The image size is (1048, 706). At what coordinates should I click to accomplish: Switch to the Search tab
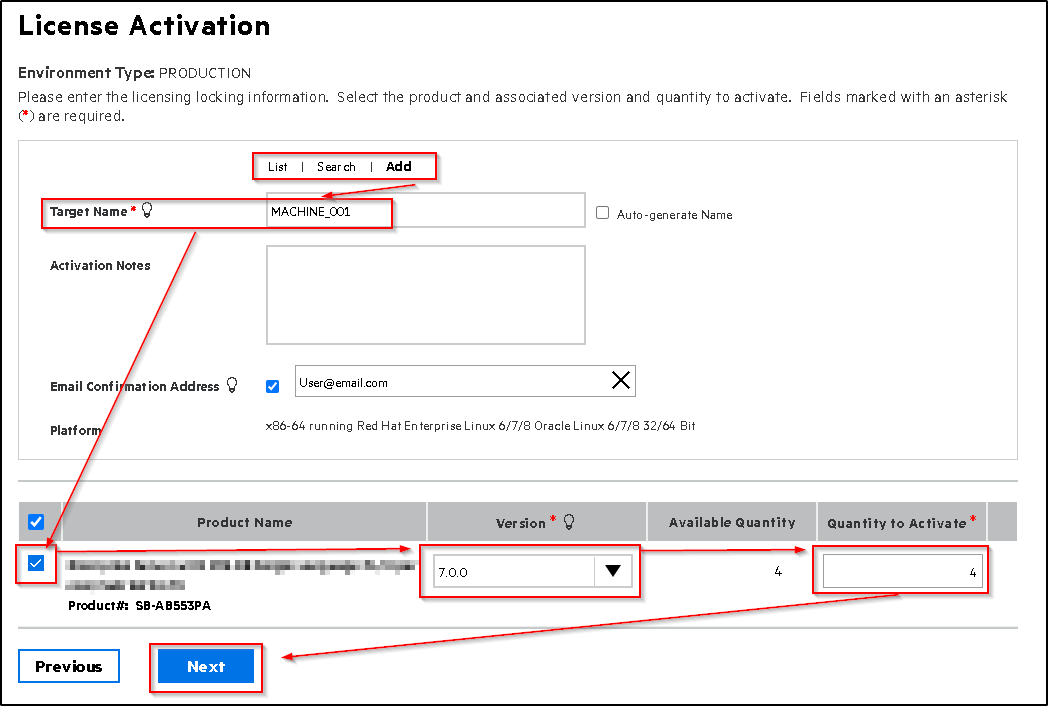(336, 166)
